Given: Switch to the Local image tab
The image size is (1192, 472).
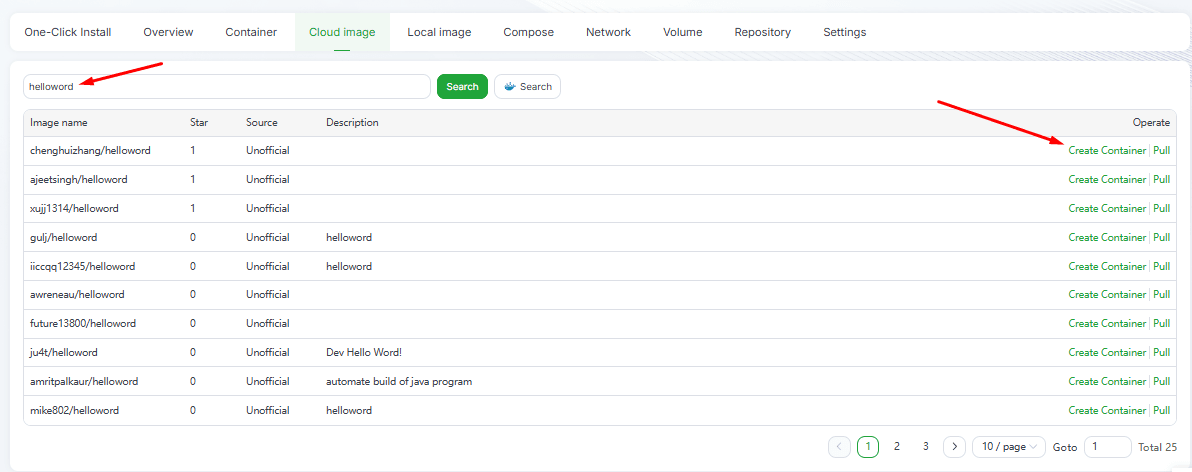Looking at the screenshot, I should tap(439, 32).
